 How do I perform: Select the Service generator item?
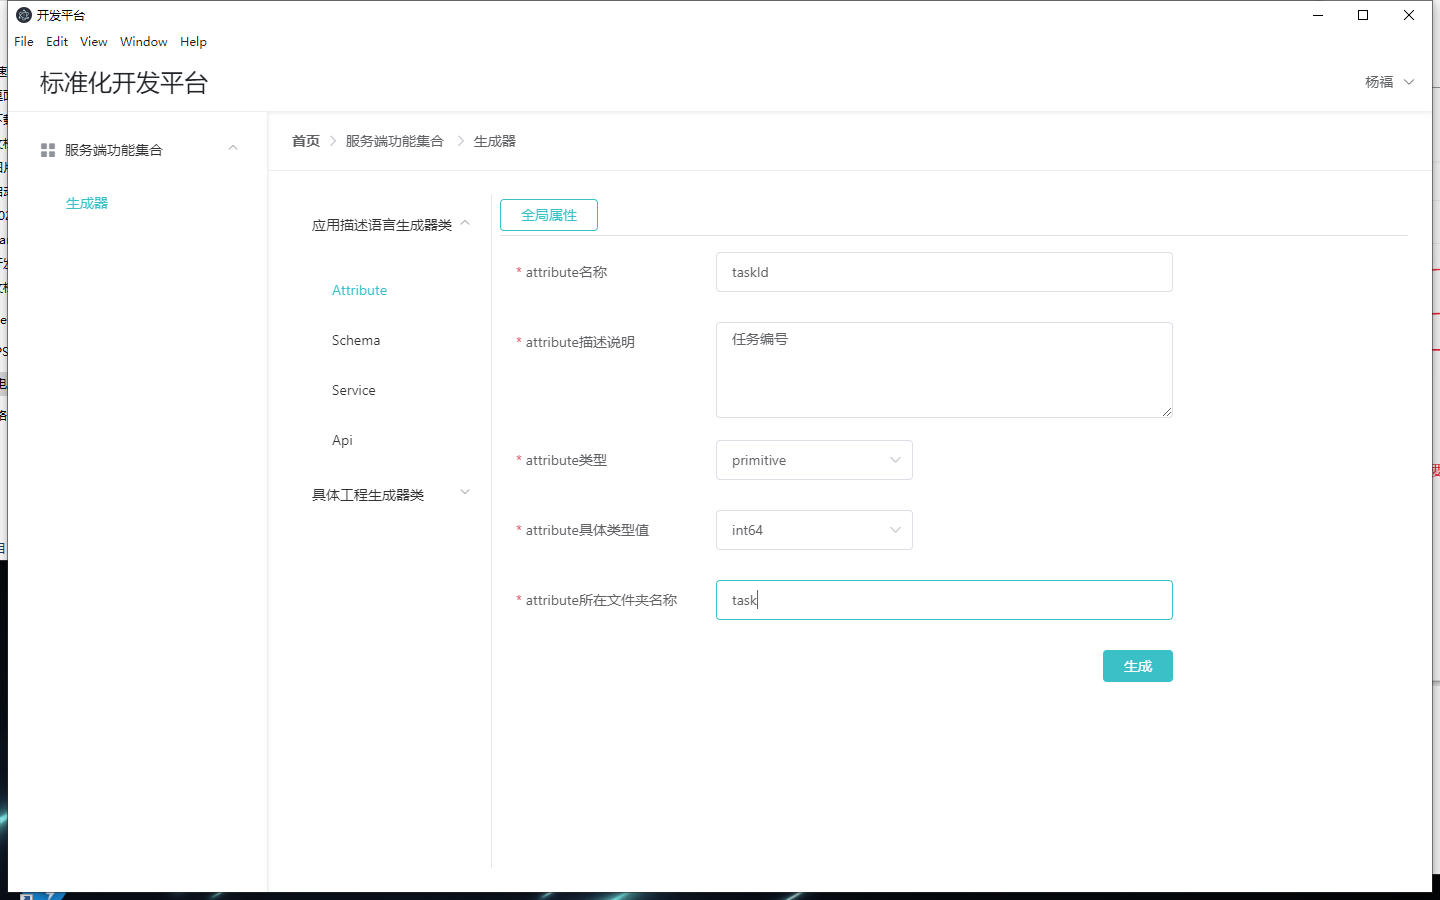[354, 390]
